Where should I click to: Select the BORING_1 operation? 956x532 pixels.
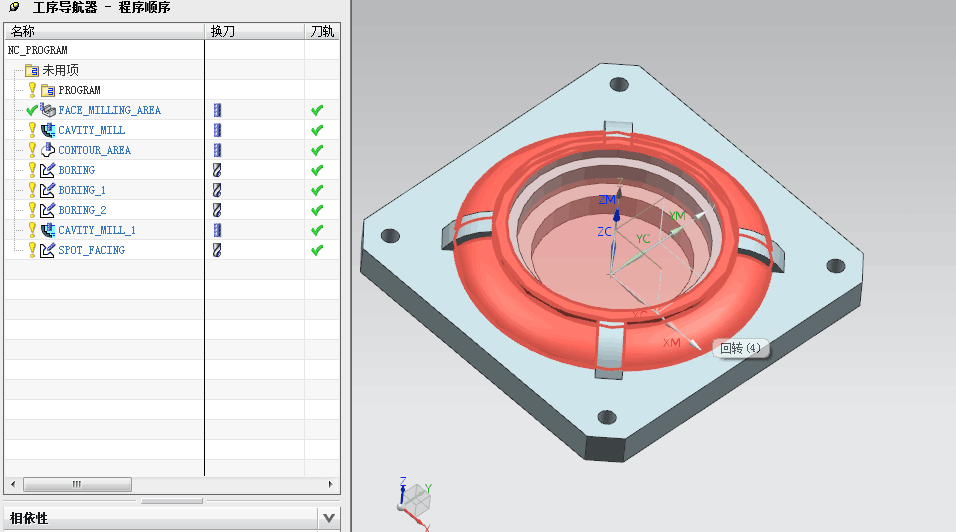[x=82, y=190]
